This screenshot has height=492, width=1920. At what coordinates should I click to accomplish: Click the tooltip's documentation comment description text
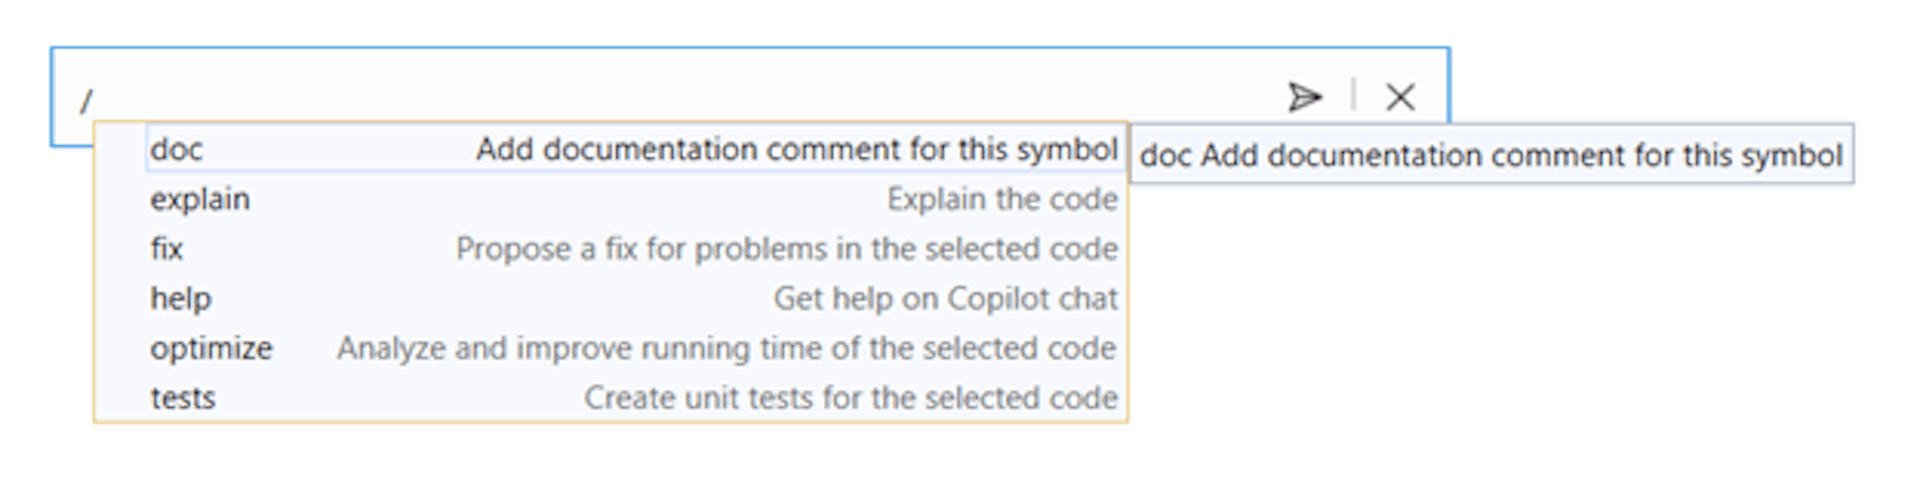coord(1521,156)
